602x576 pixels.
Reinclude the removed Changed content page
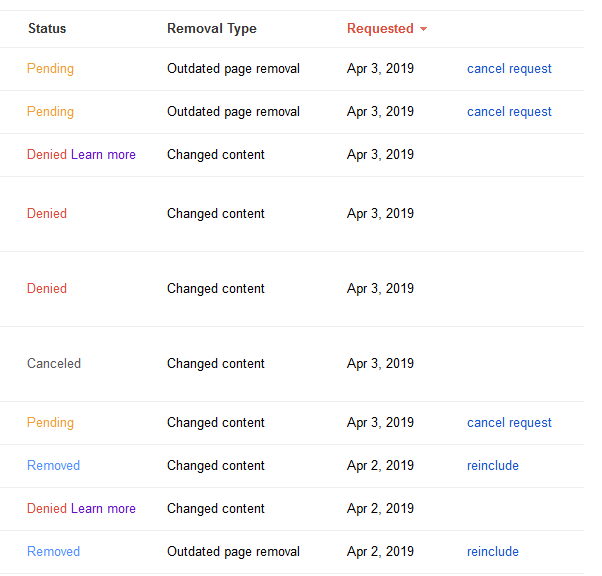point(493,465)
